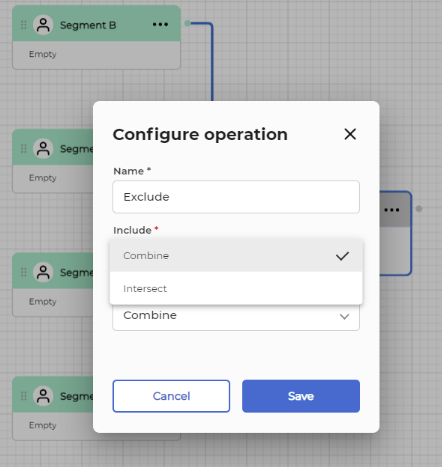Cancel the operation configuration
442x467 pixels.
point(171,396)
